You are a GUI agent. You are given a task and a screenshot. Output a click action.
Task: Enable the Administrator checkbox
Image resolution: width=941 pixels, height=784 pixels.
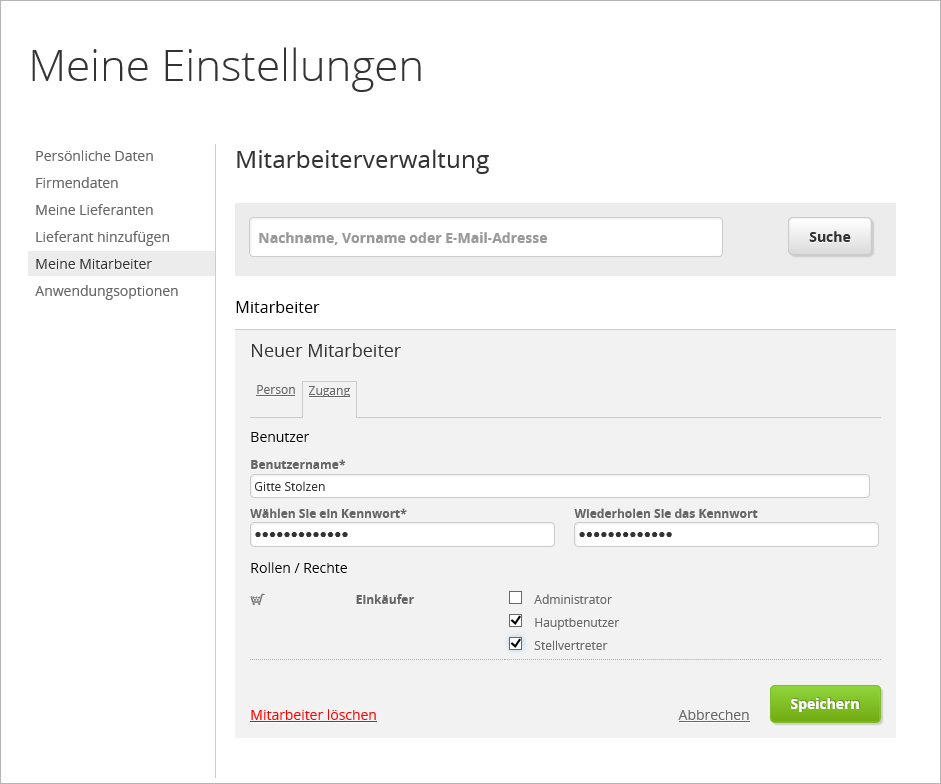516,598
